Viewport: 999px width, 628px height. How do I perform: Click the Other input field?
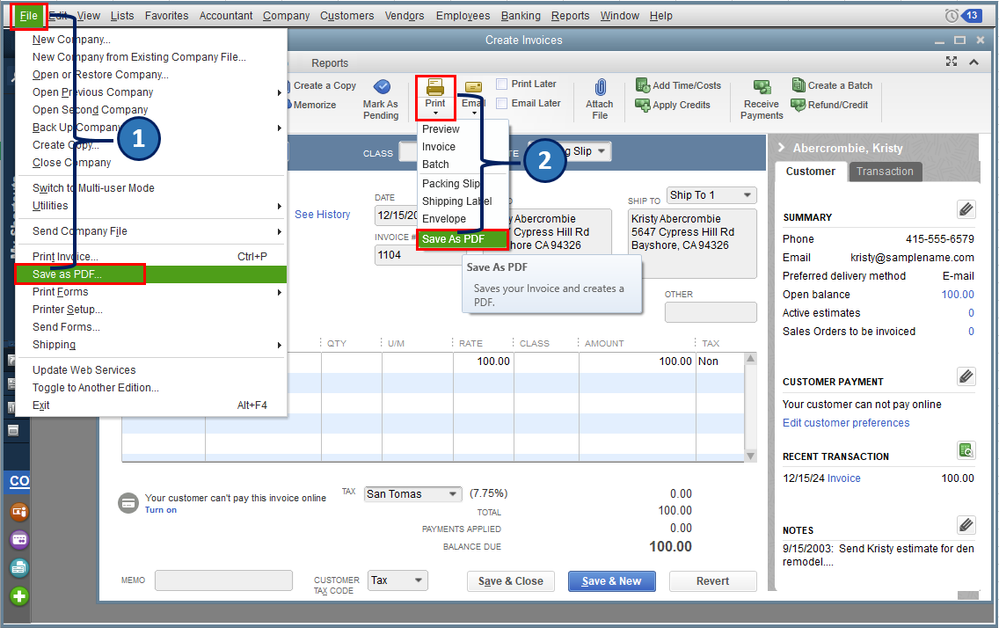710,312
